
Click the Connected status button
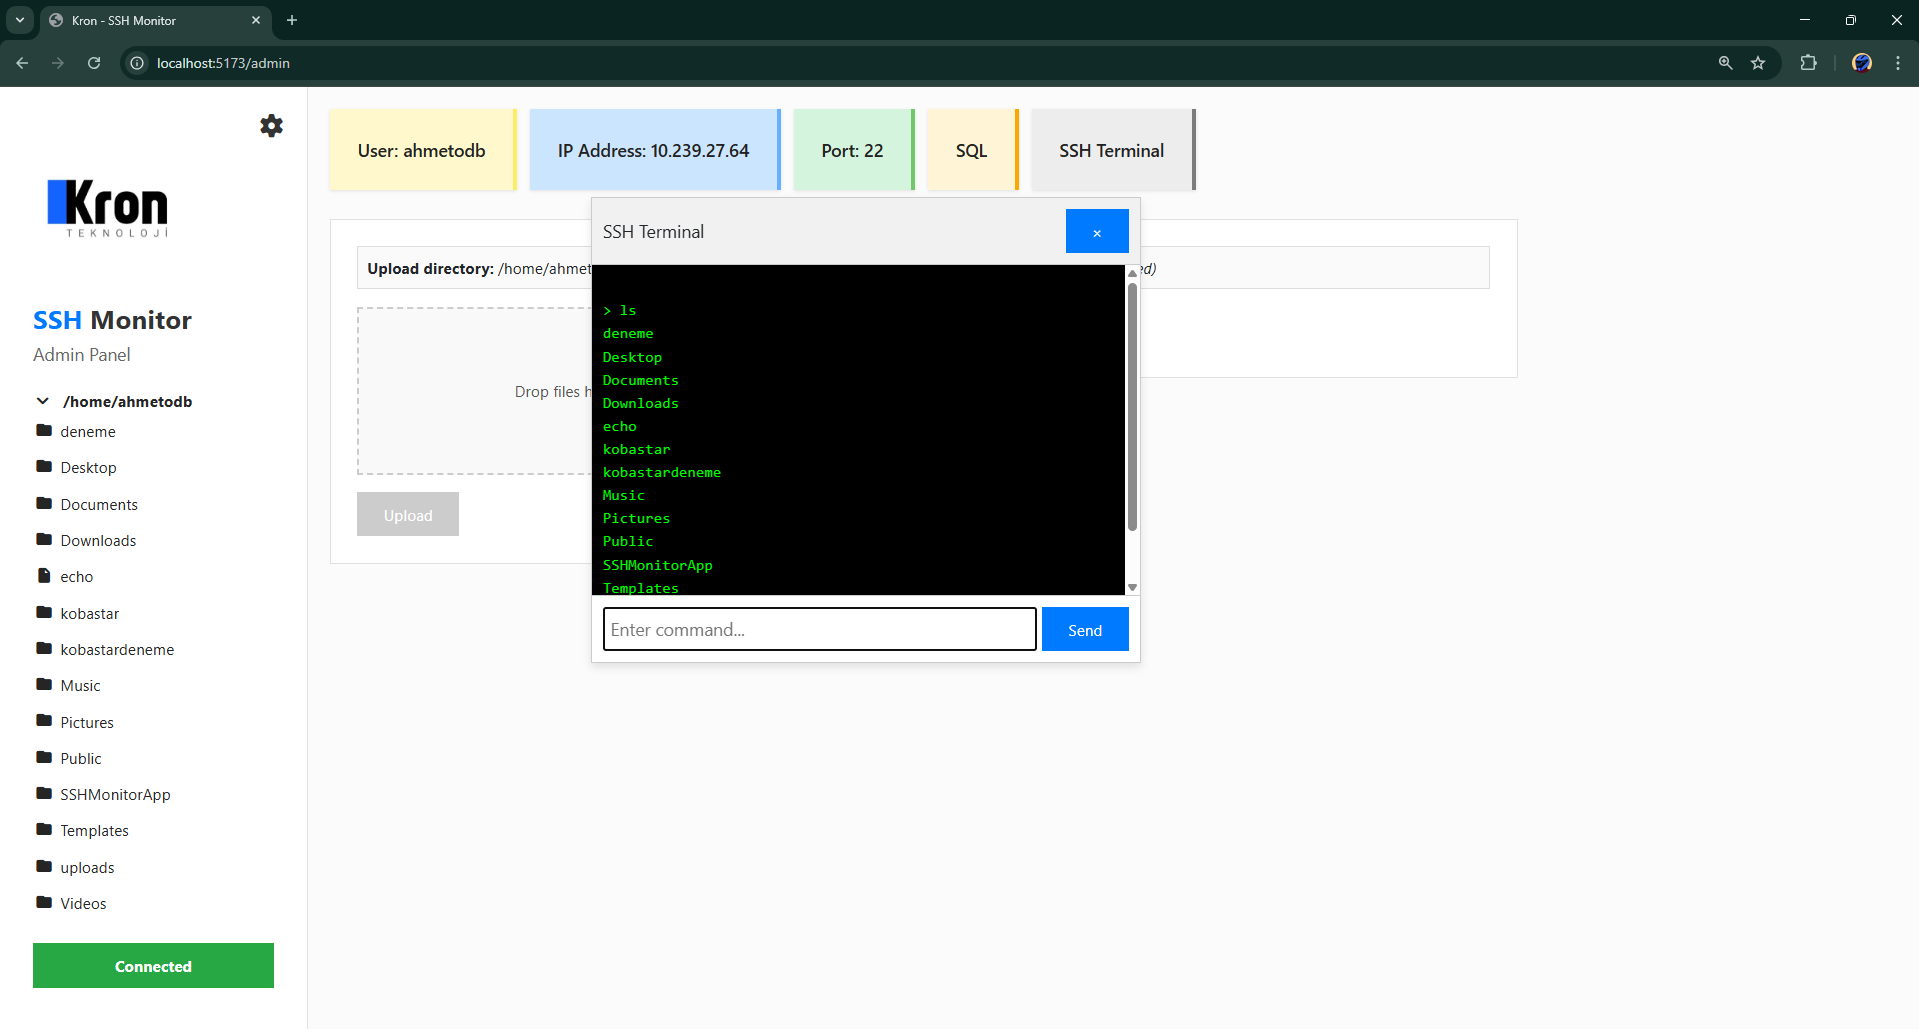click(x=152, y=965)
